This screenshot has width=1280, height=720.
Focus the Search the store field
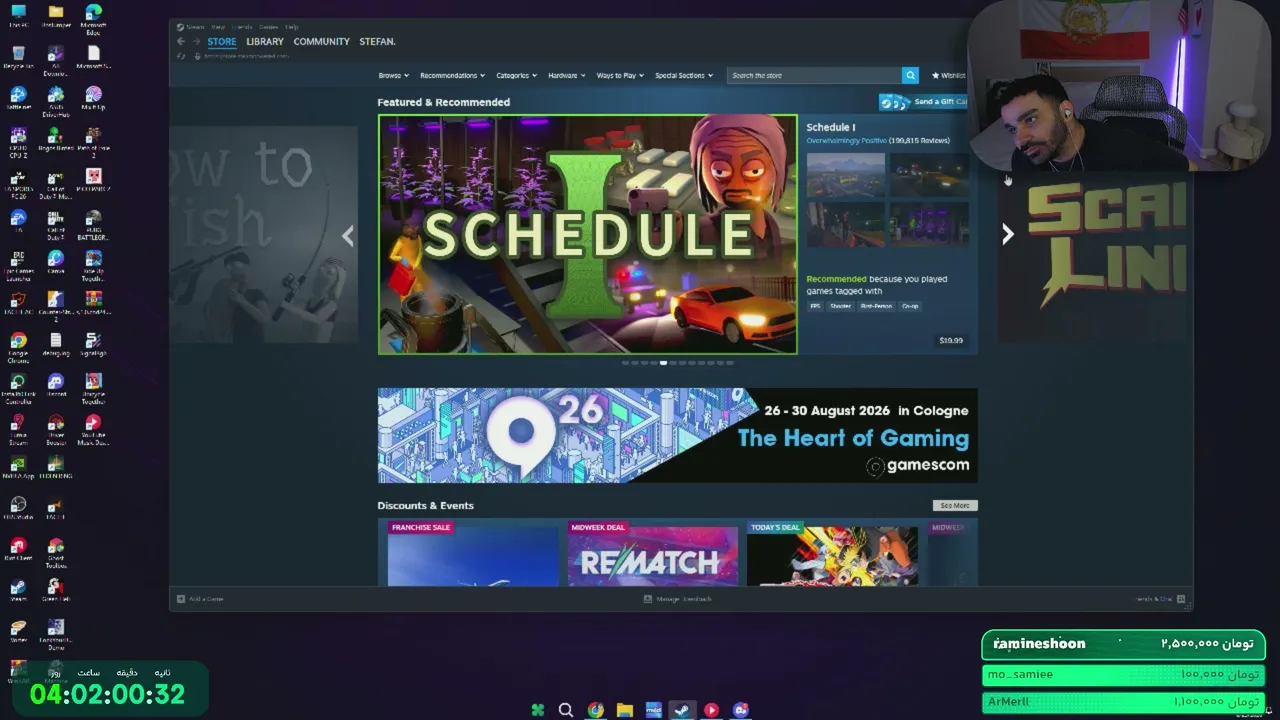[814, 75]
